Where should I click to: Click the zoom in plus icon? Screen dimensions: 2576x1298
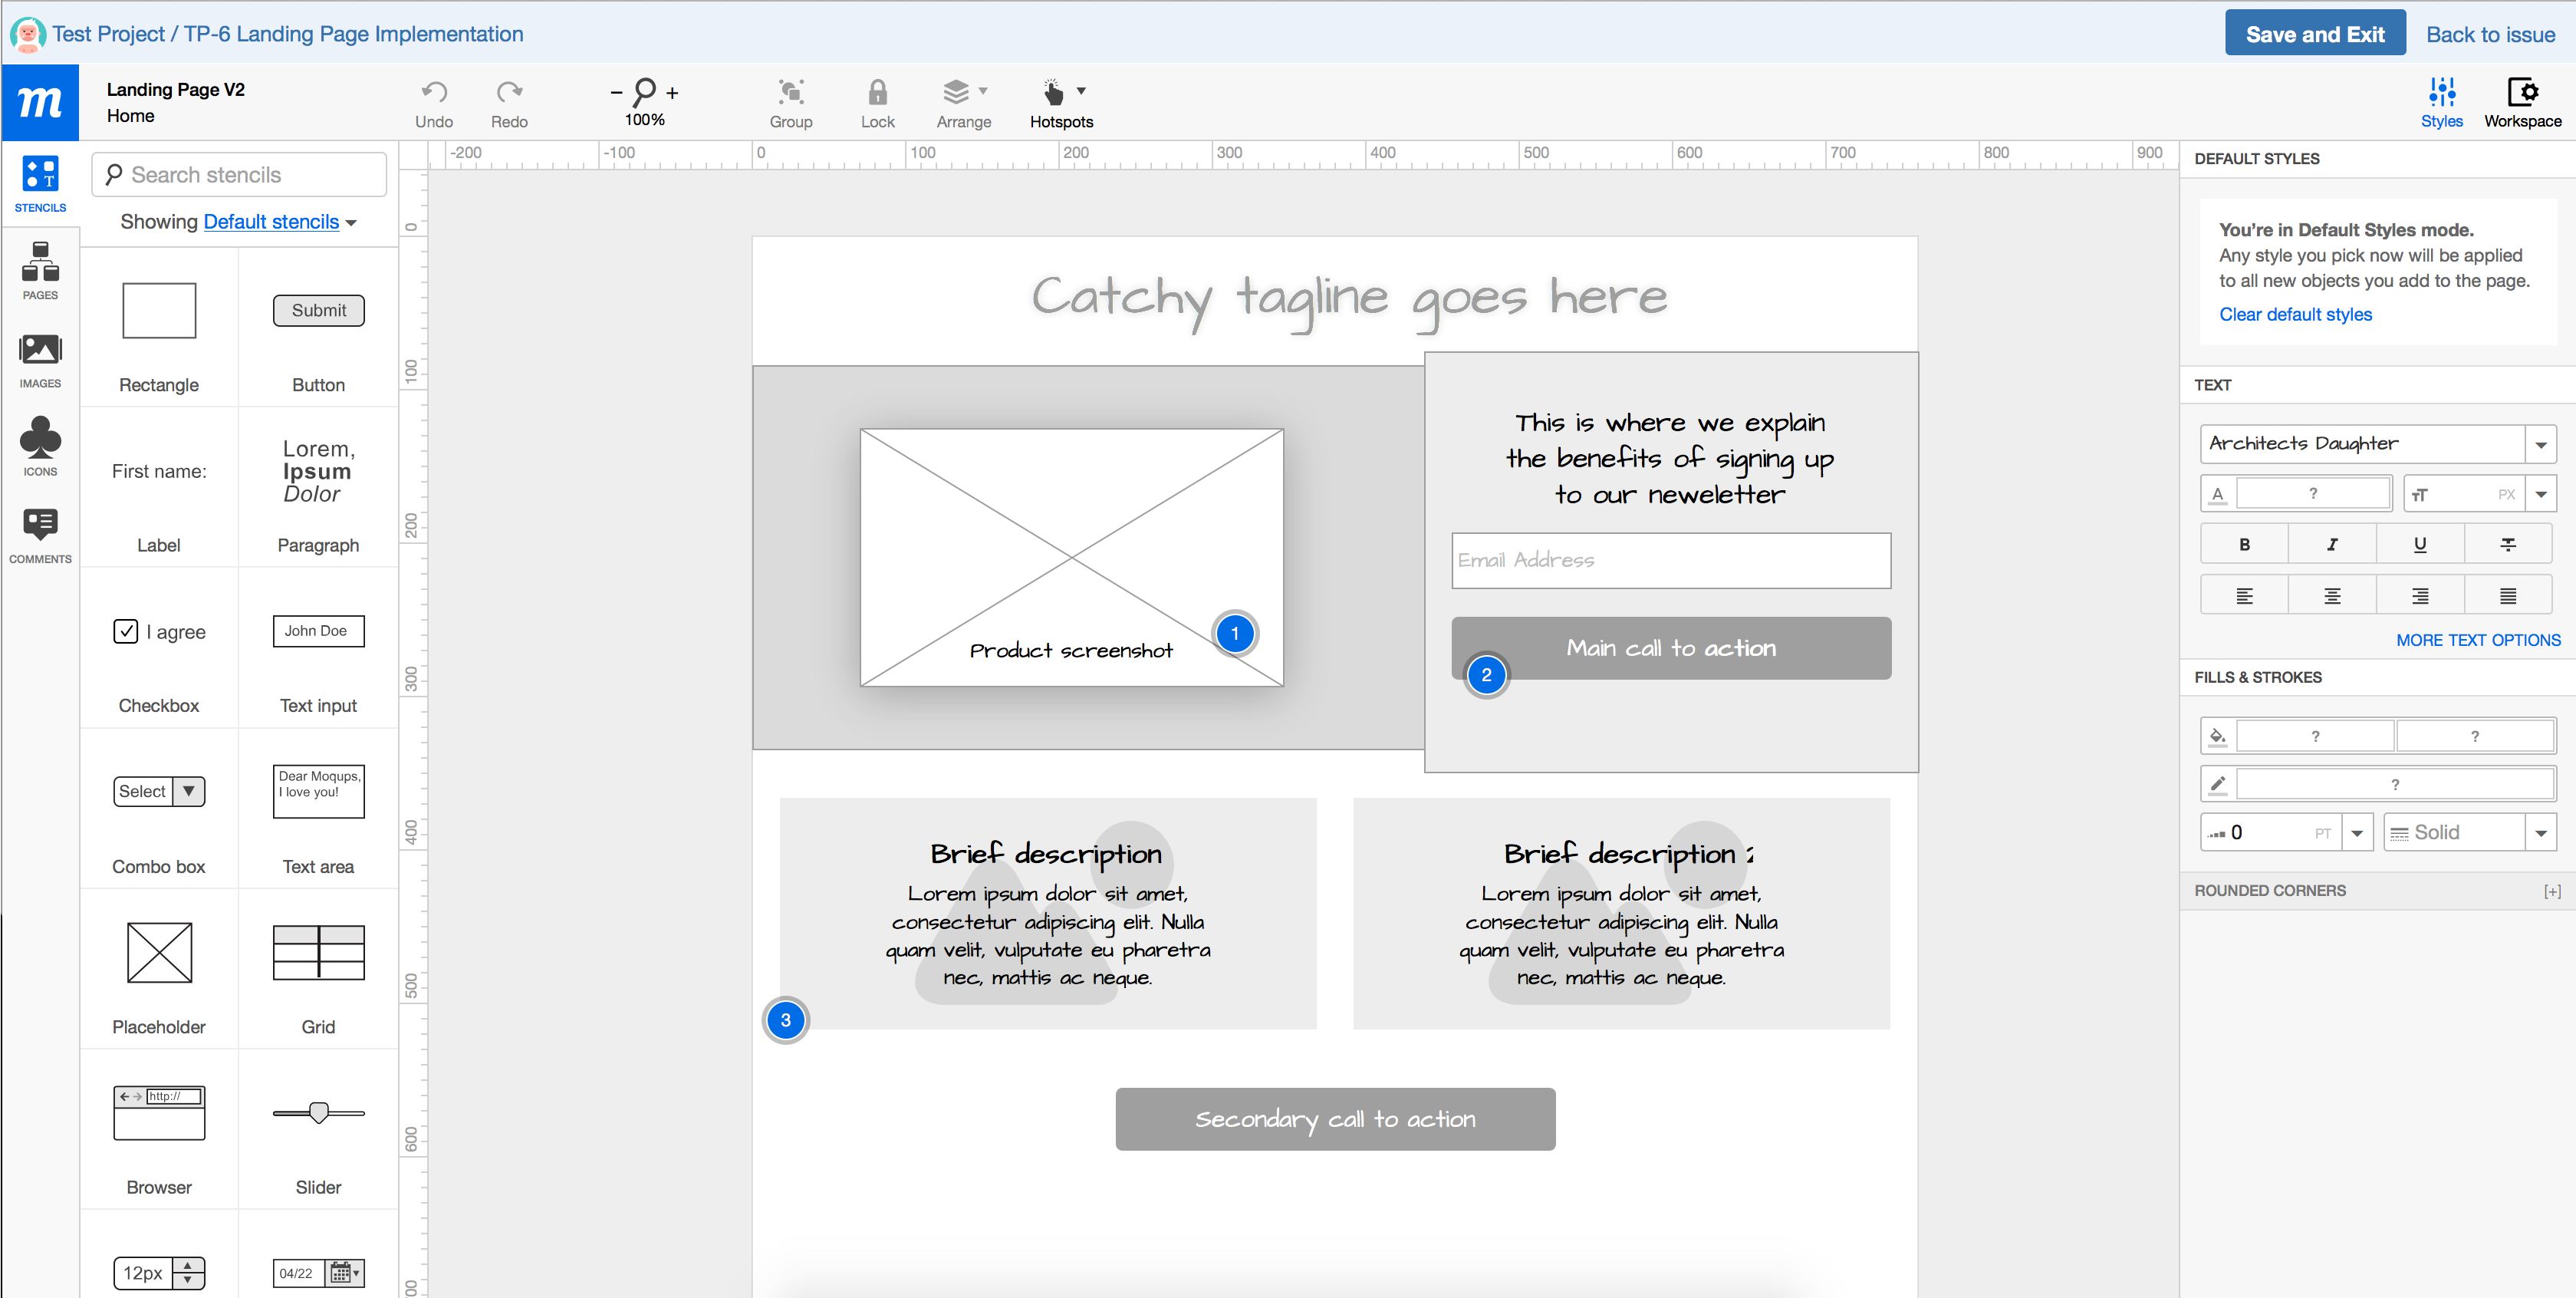672,93
